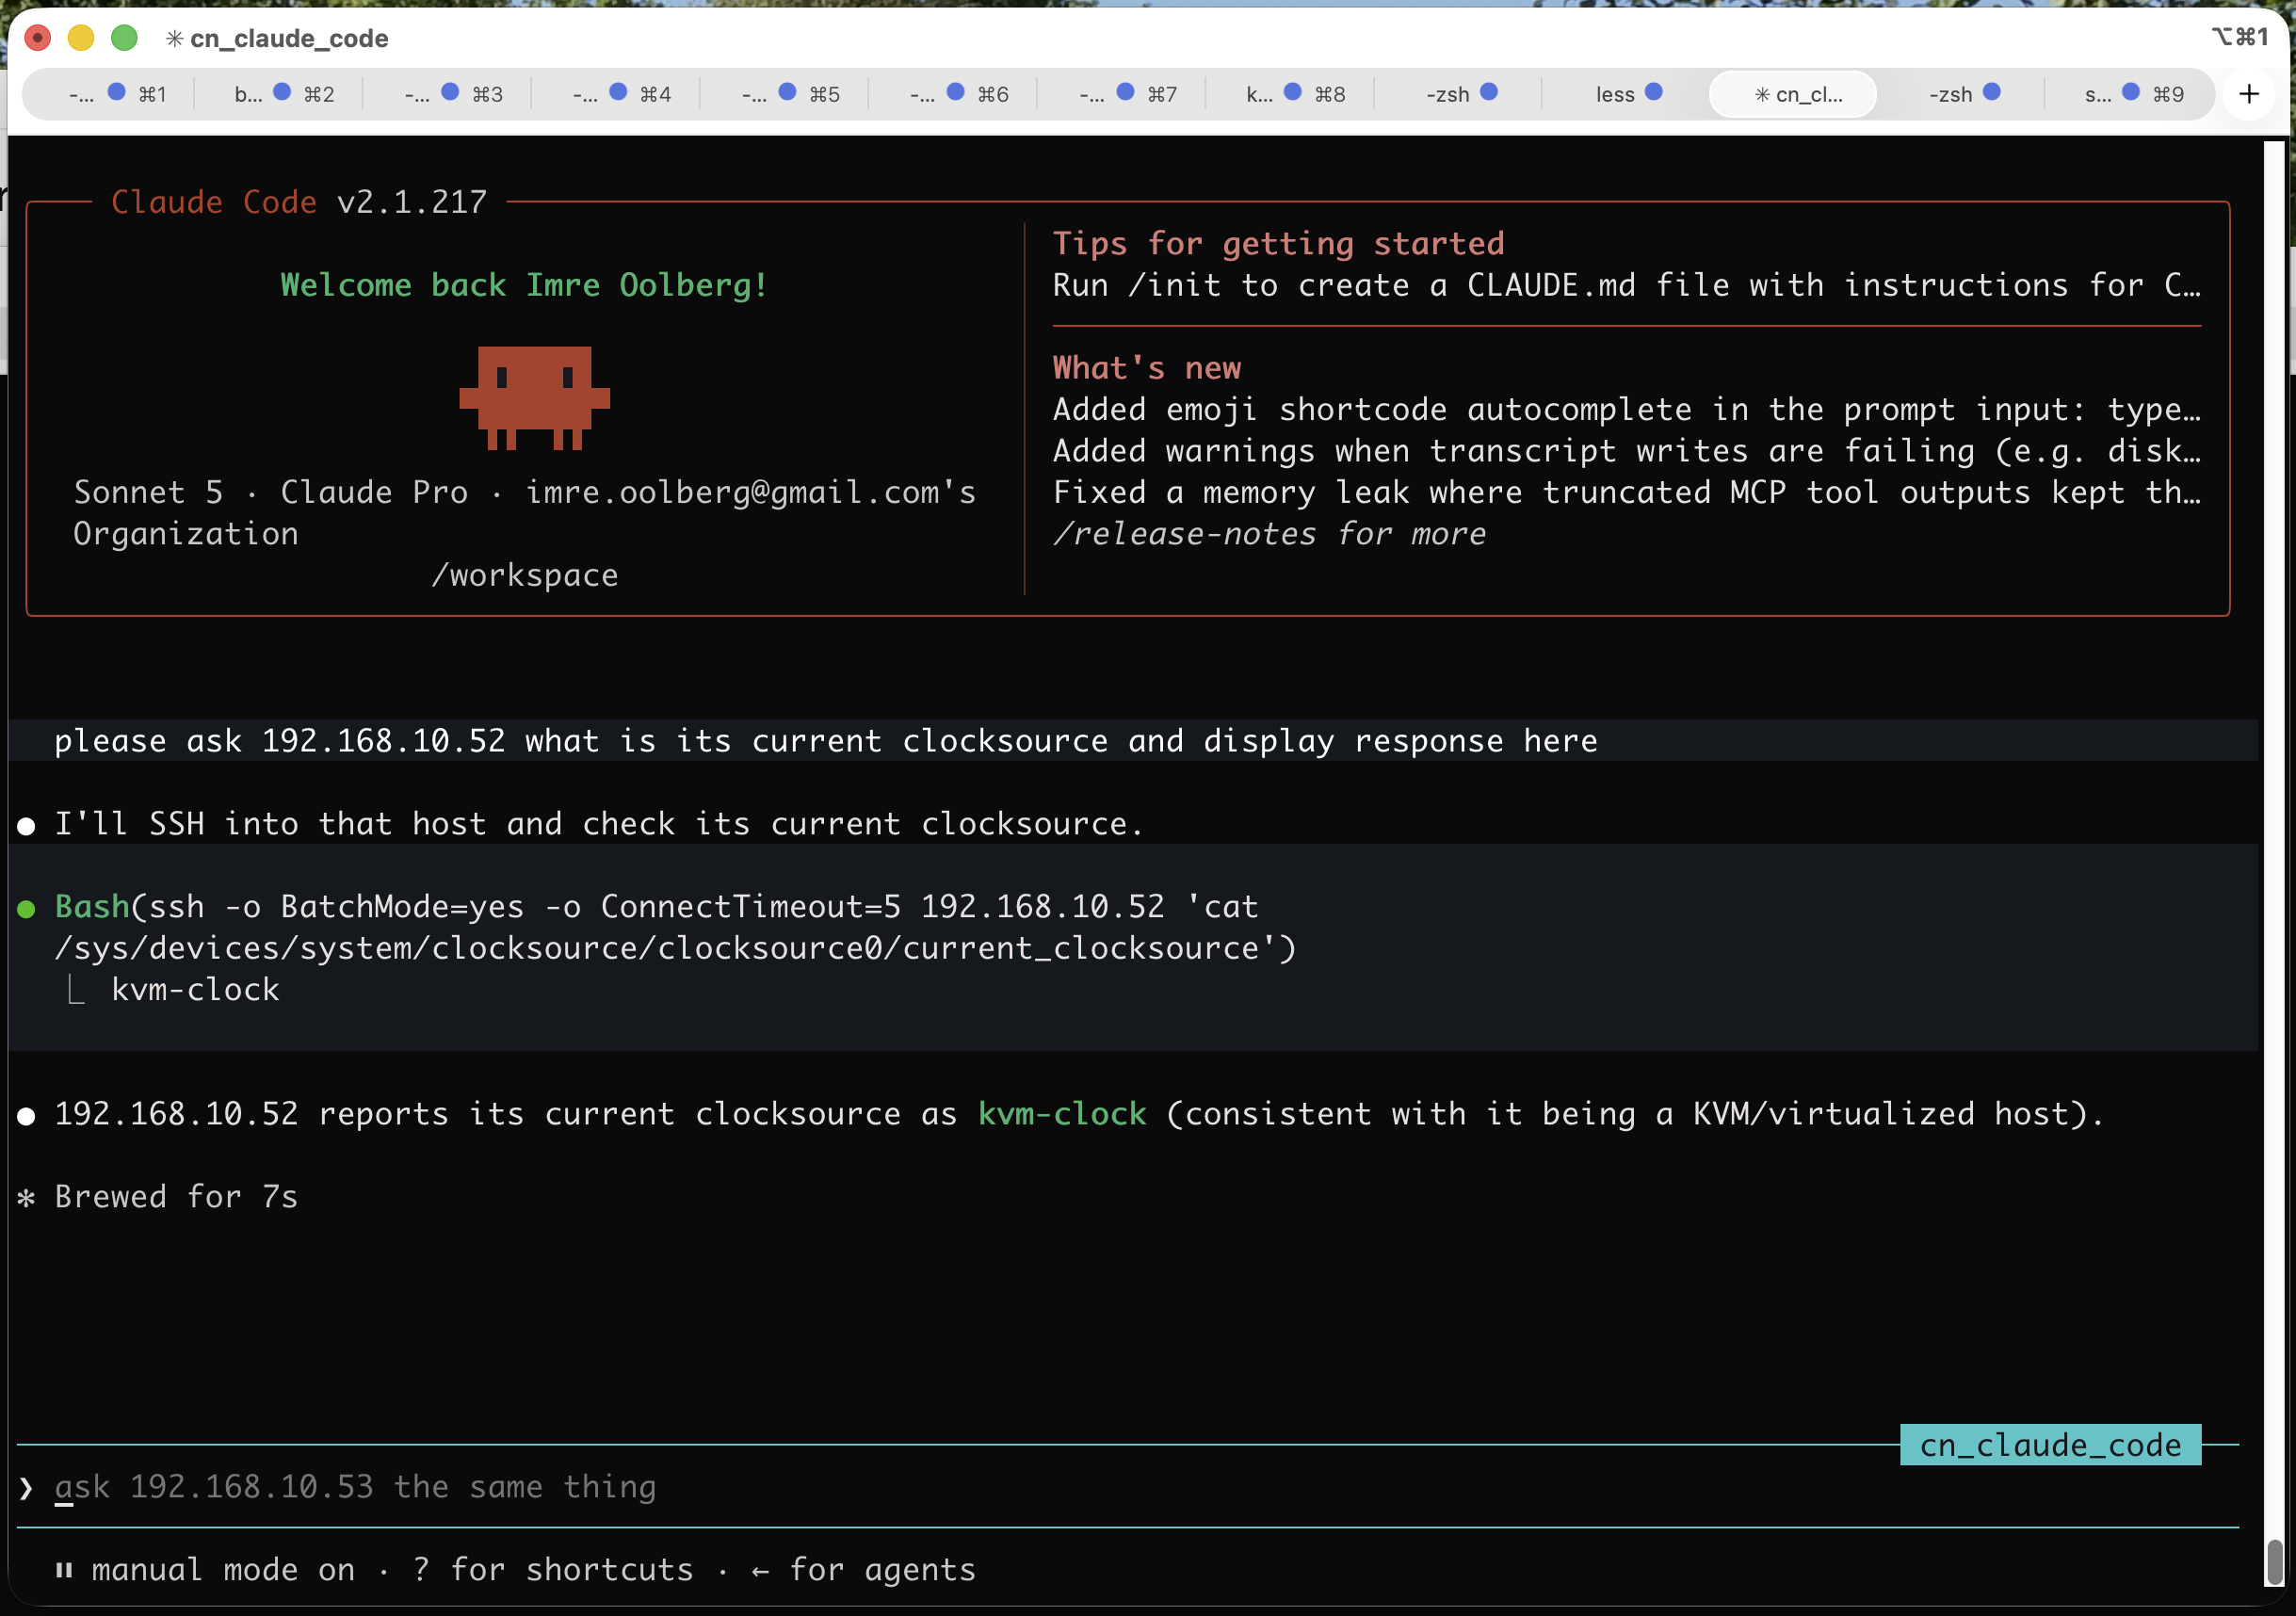Focus the prompt input showing 'ask 192.168.10.53 the same thing'
Image resolution: width=2296 pixels, height=1616 pixels.
[x=1128, y=1487]
